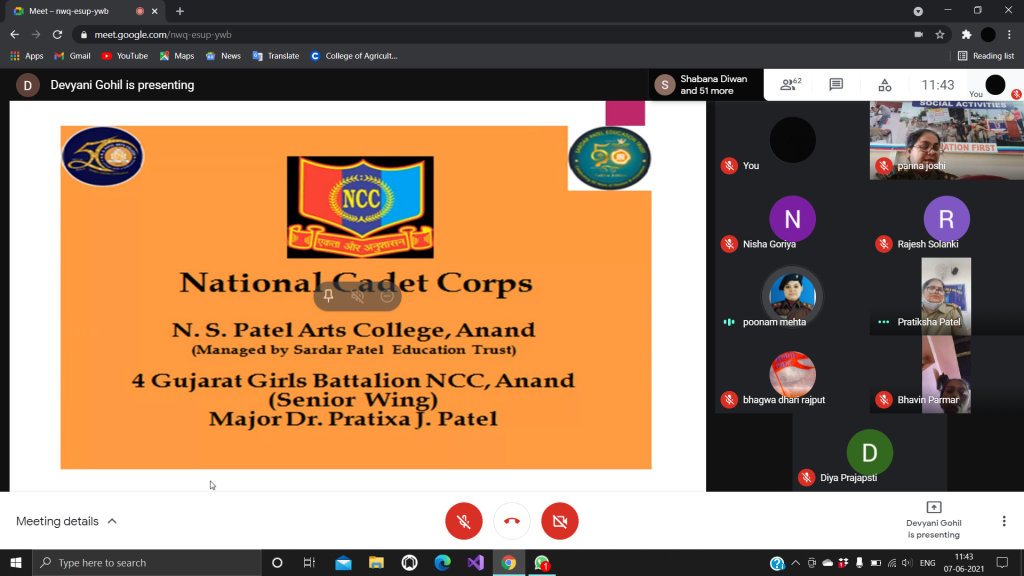This screenshot has height=576, width=1024.
Task: Click the camera permission icon in the address bar
Action: click(918, 35)
